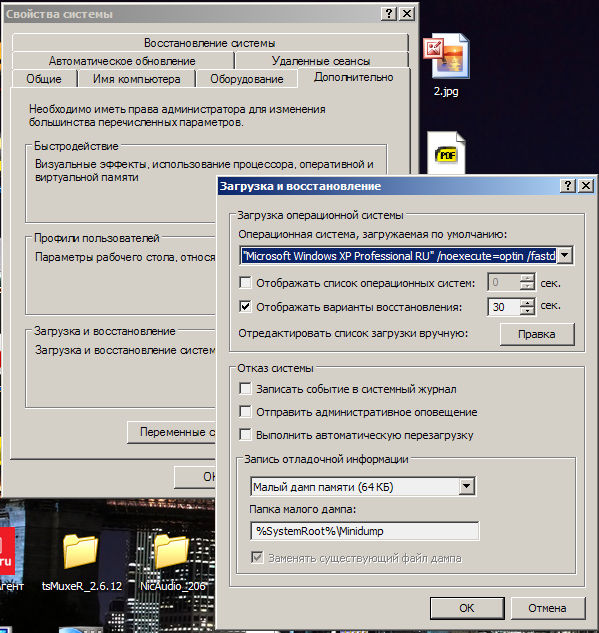Decrease OS list display time spinner
This screenshot has height=633, width=599.
point(527,286)
